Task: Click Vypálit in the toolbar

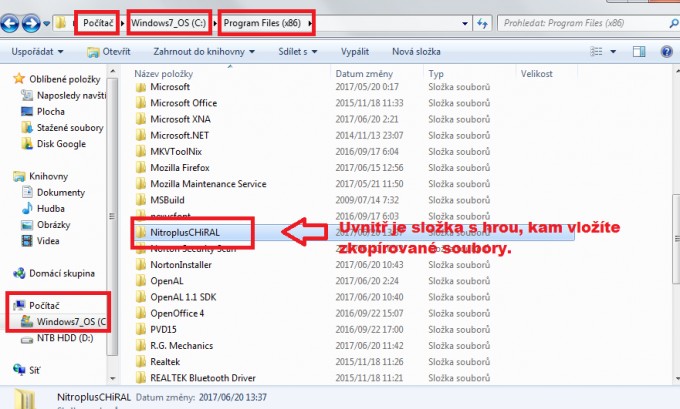Action: pos(355,52)
